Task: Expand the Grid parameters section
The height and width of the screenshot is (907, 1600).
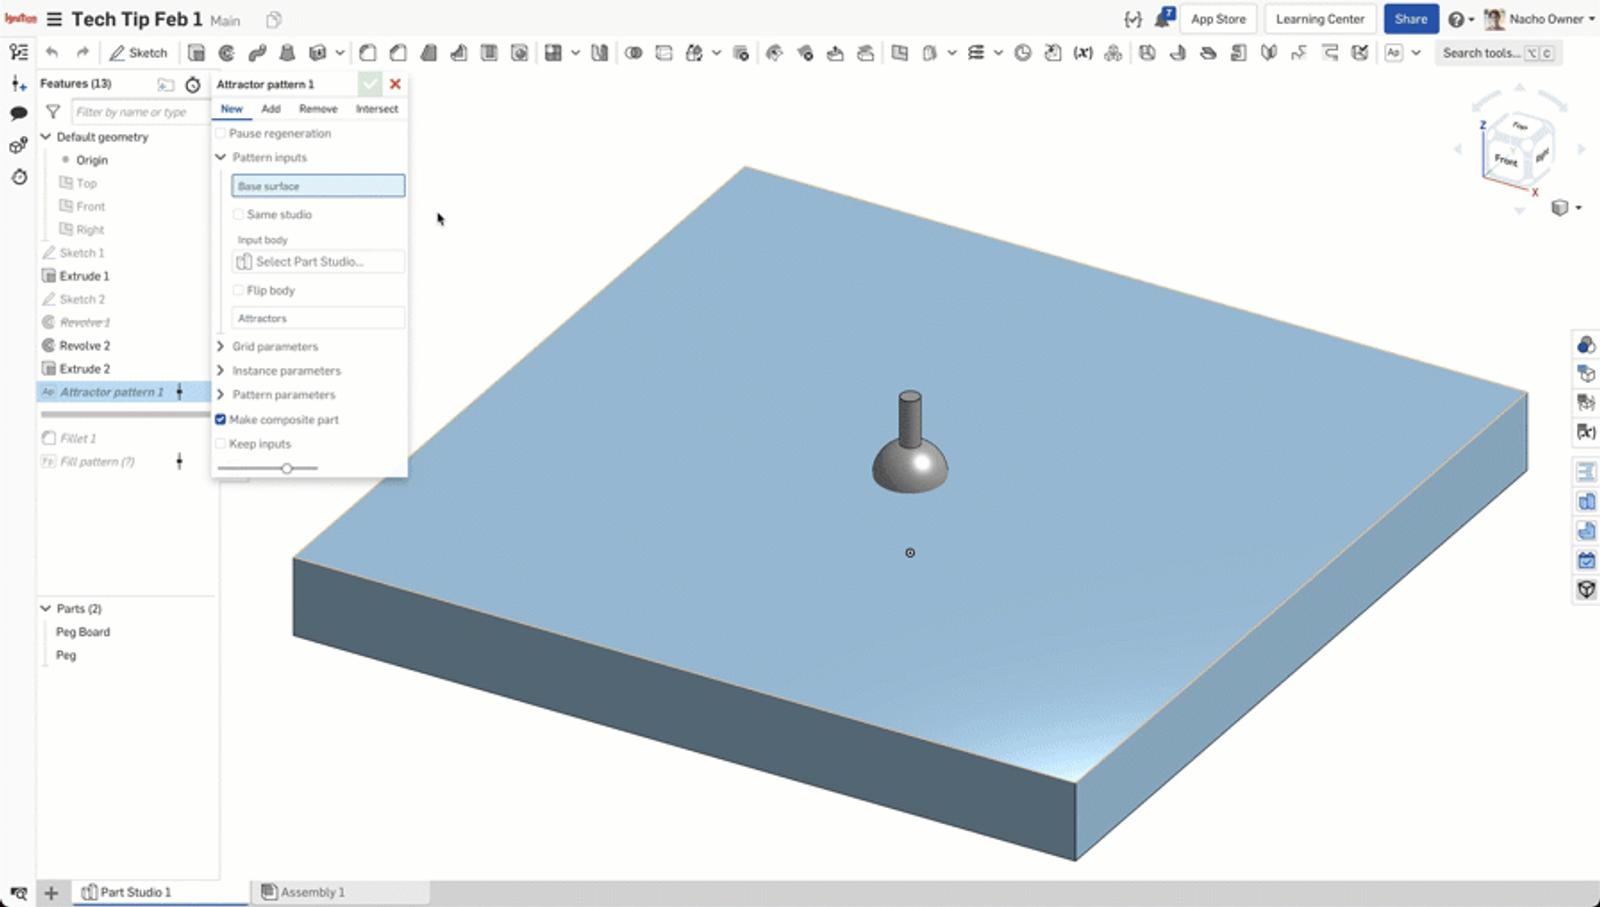Action: pyautogui.click(x=221, y=346)
